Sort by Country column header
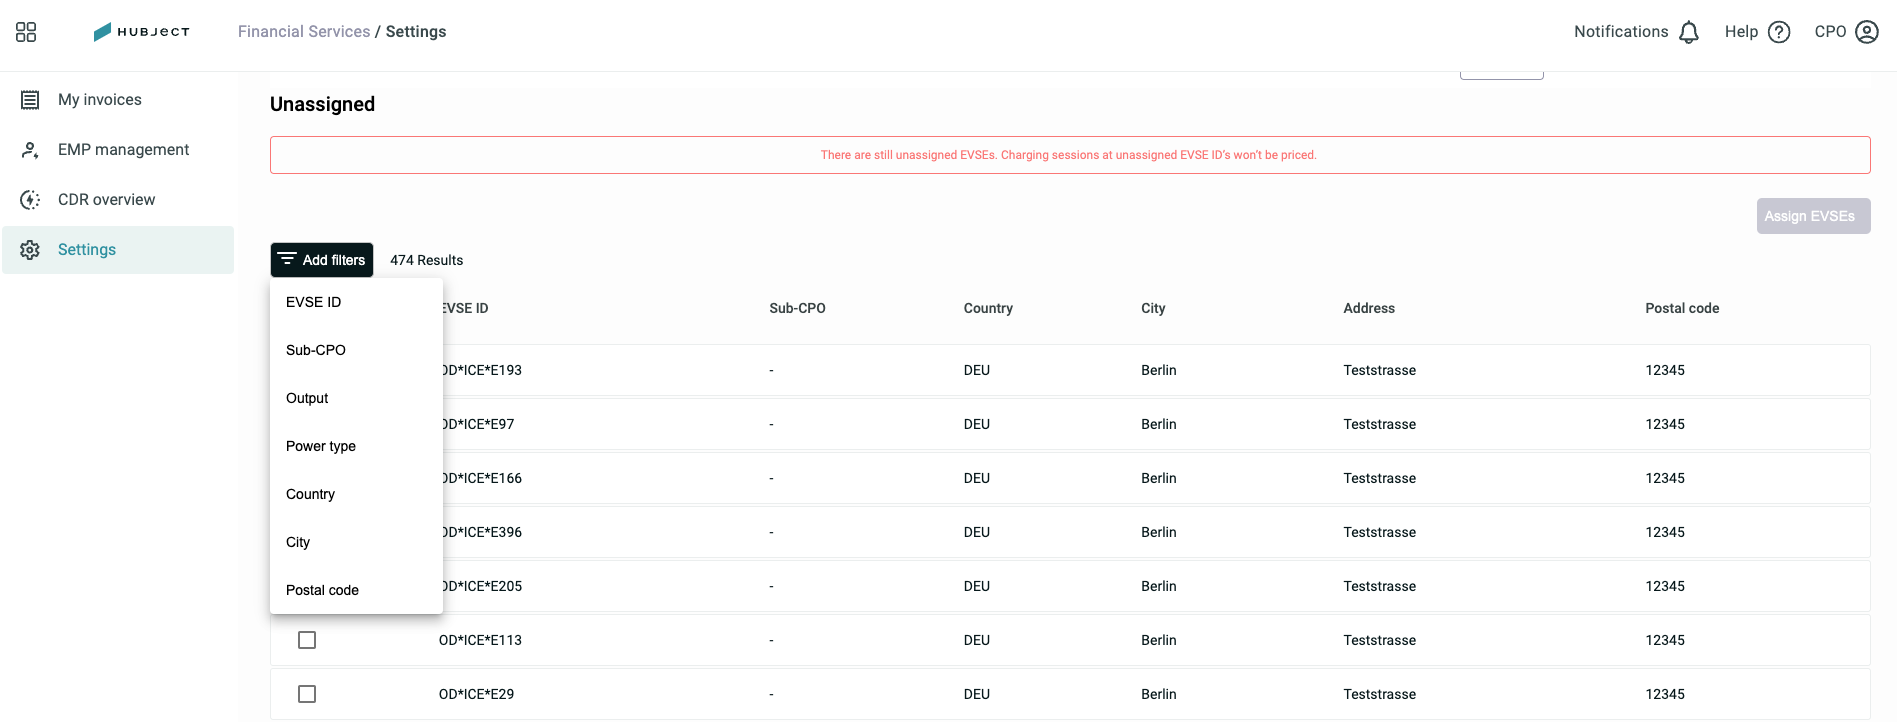The width and height of the screenshot is (1897, 722). (988, 308)
